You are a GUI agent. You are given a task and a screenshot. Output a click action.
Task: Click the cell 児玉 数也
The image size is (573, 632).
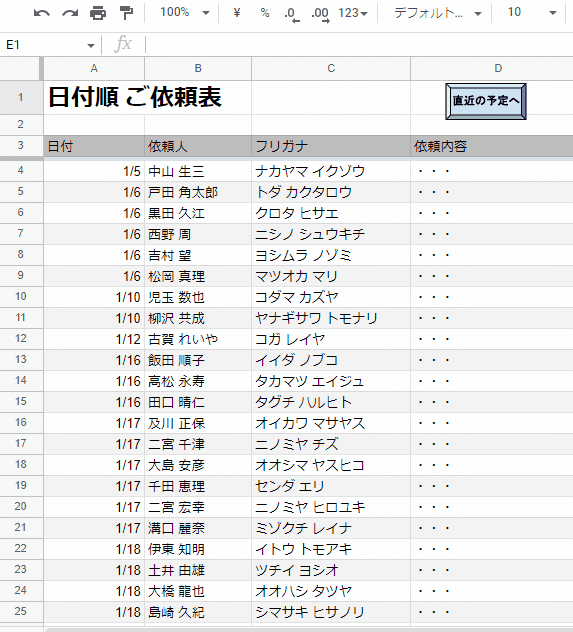pos(198,297)
